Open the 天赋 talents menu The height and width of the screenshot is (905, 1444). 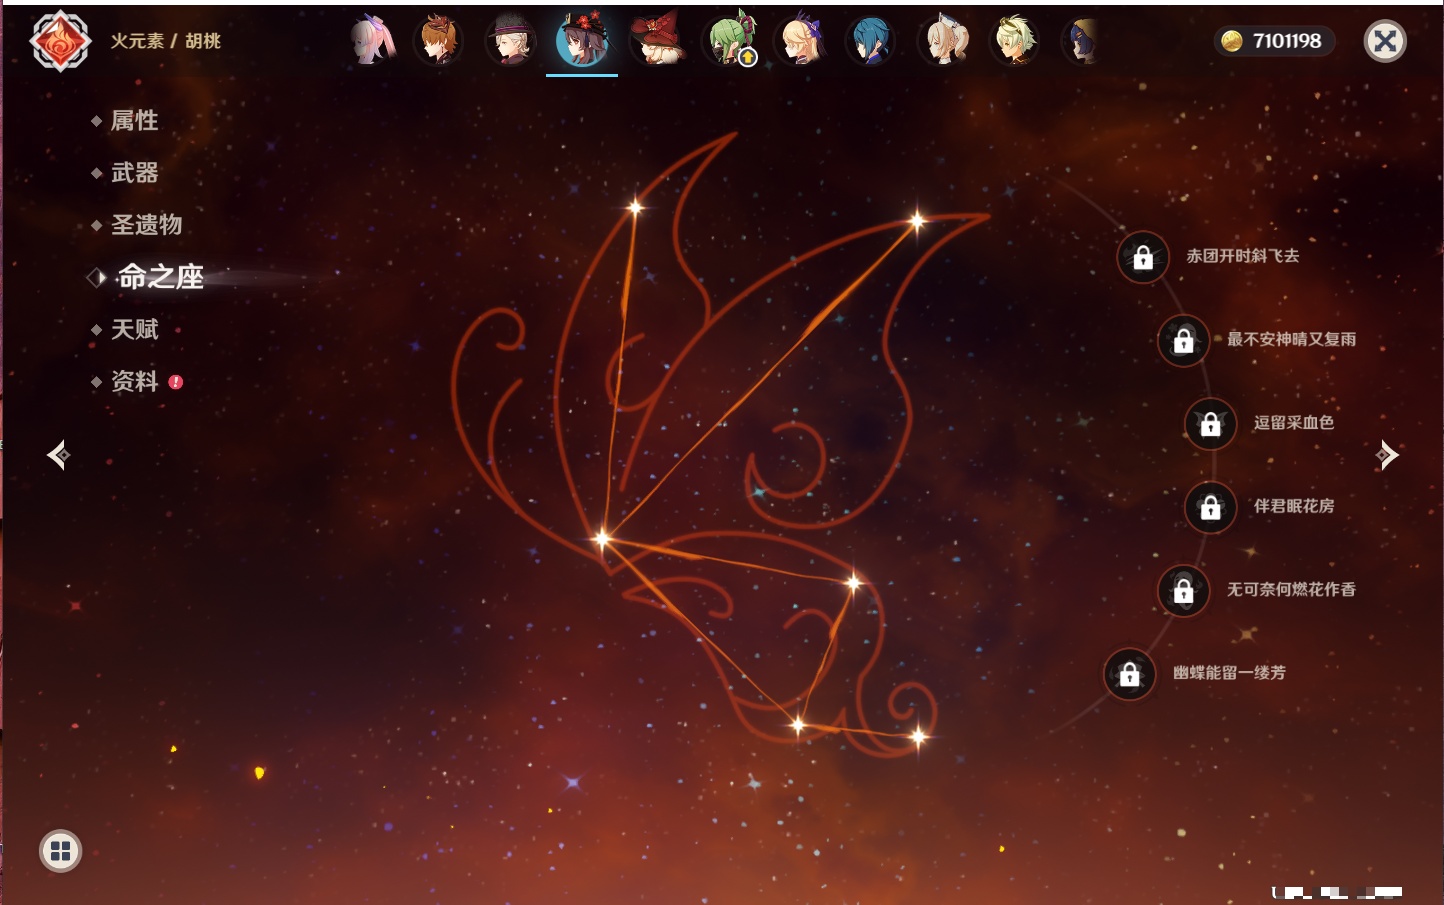coord(134,329)
